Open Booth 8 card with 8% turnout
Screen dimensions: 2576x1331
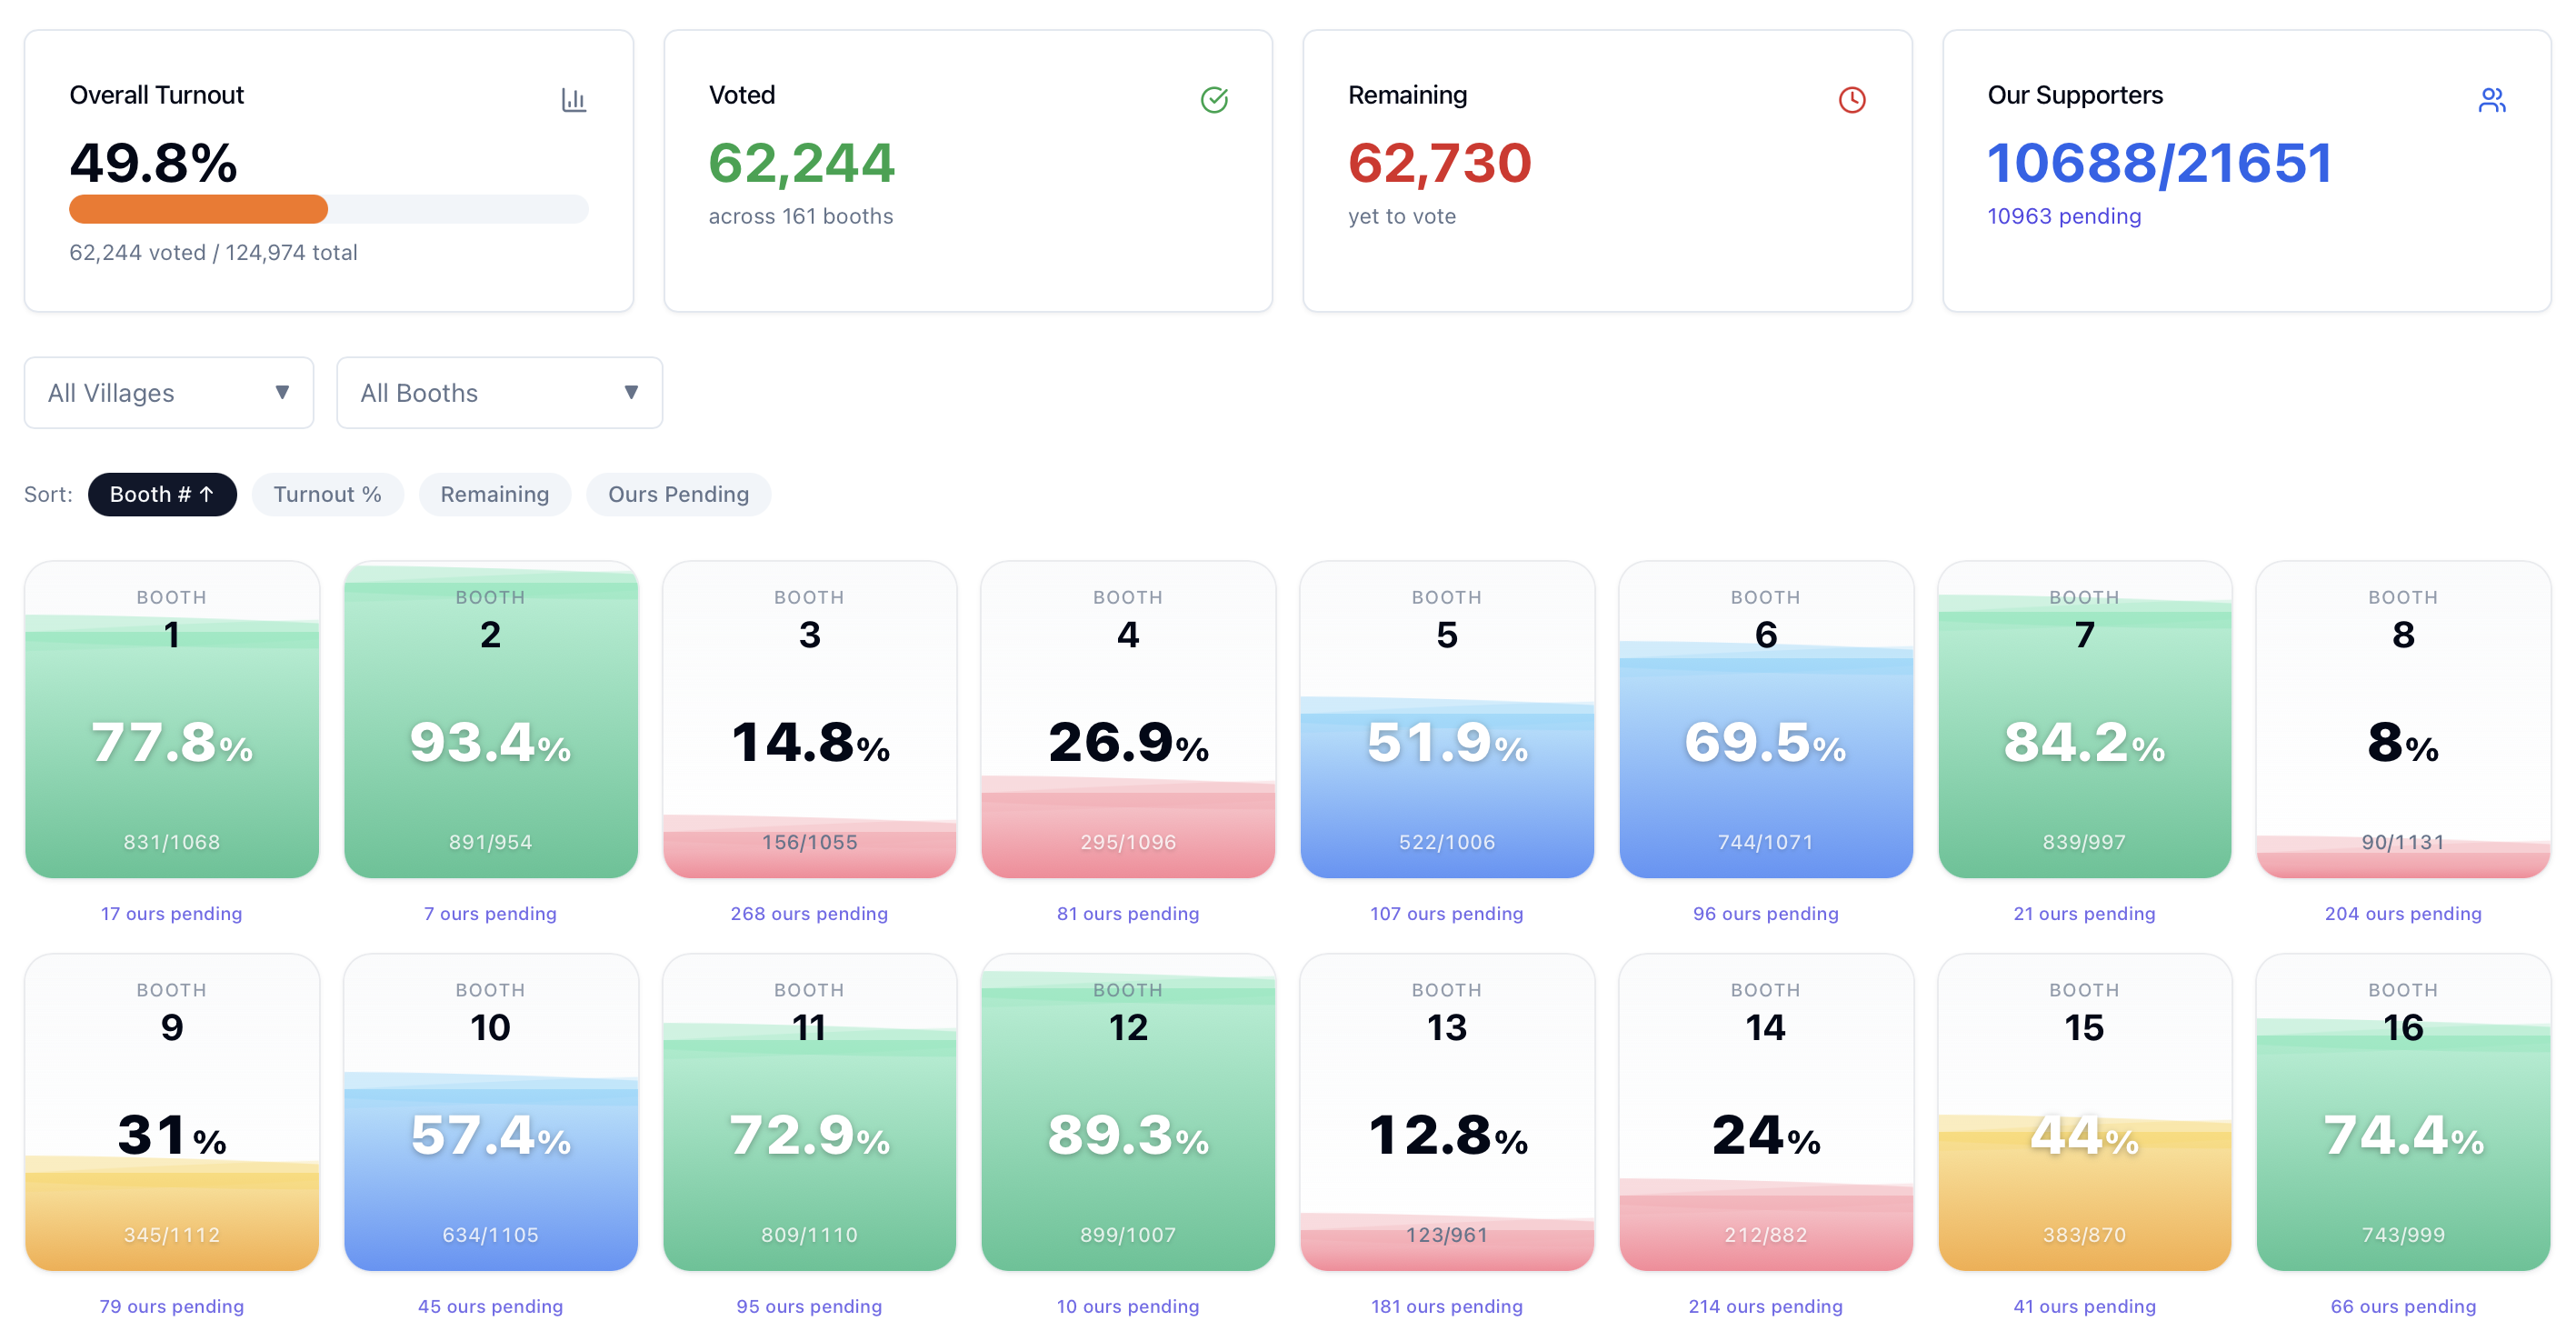(2402, 720)
